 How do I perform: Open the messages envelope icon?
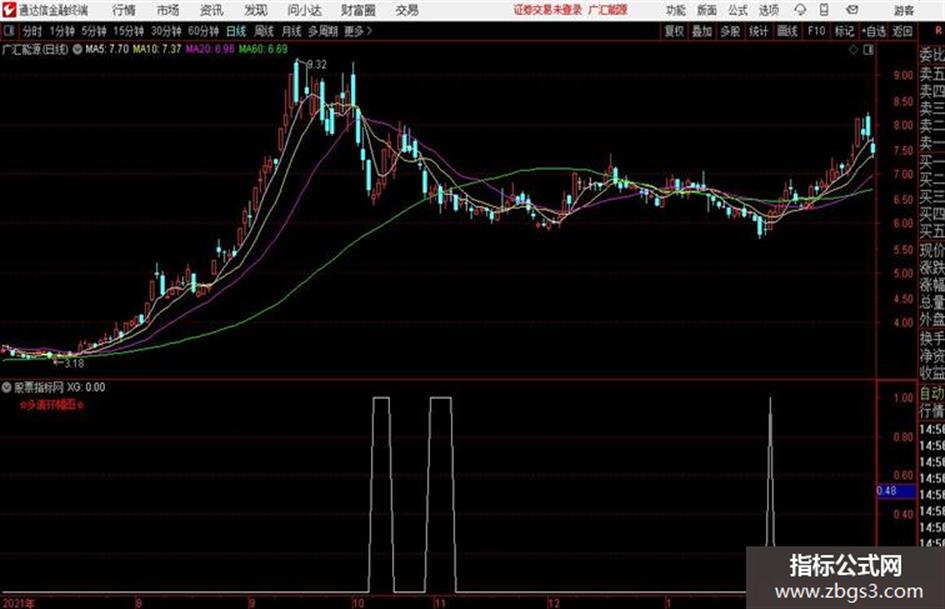(852, 10)
